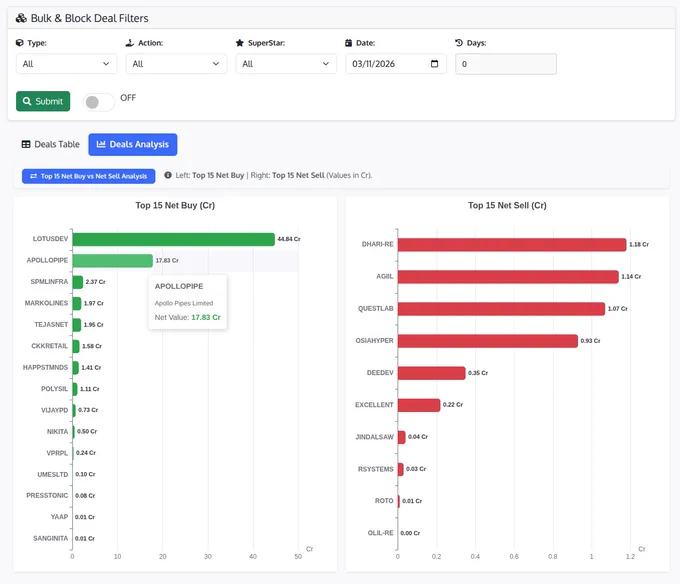The width and height of the screenshot is (680, 584).
Task: Click the YAAP axis label
Action: point(59,517)
